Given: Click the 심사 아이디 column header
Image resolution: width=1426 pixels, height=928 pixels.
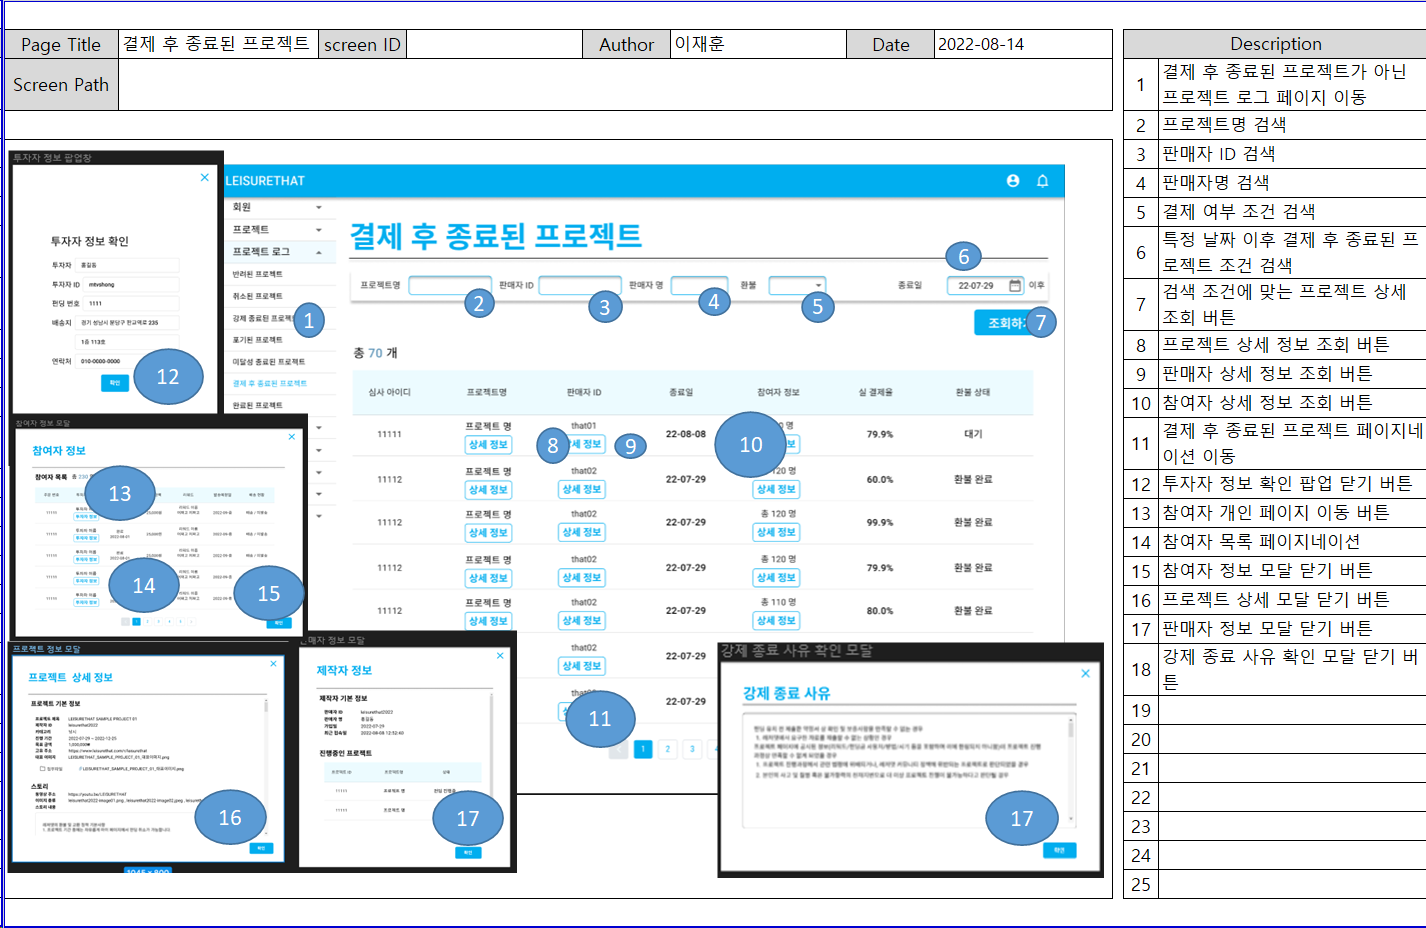Looking at the screenshot, I should [389, 392].
